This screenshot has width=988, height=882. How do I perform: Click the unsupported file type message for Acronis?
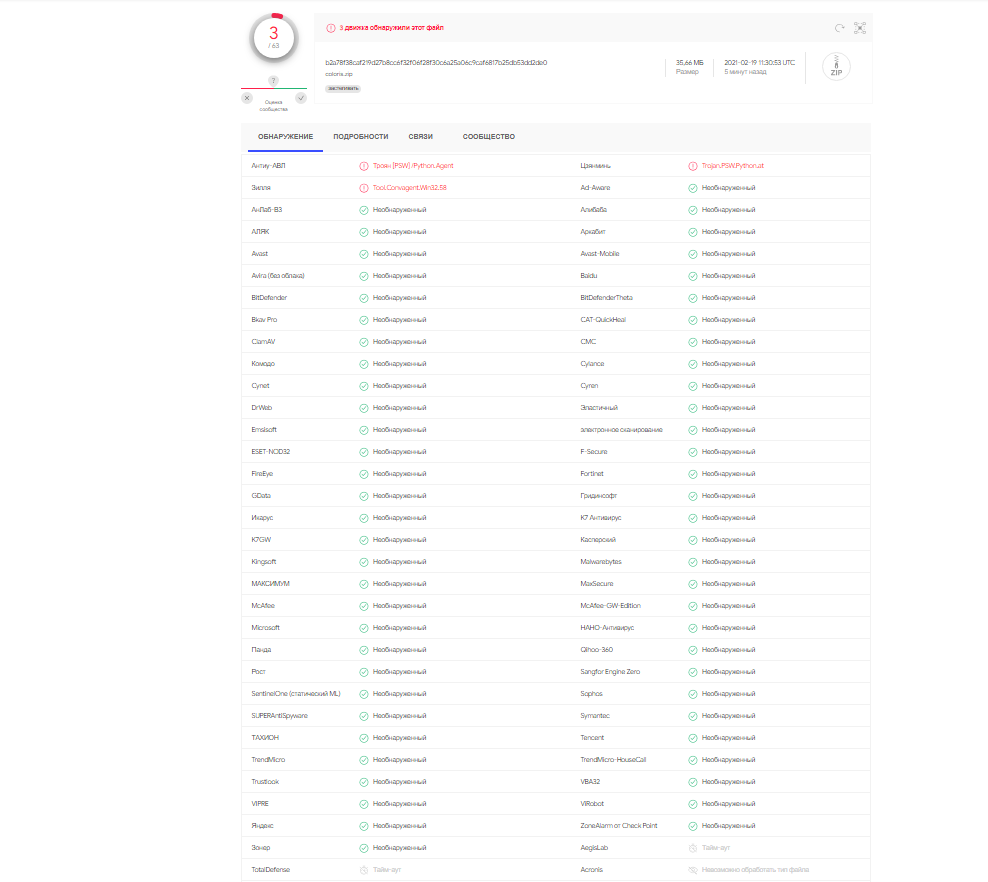[755, 870]
